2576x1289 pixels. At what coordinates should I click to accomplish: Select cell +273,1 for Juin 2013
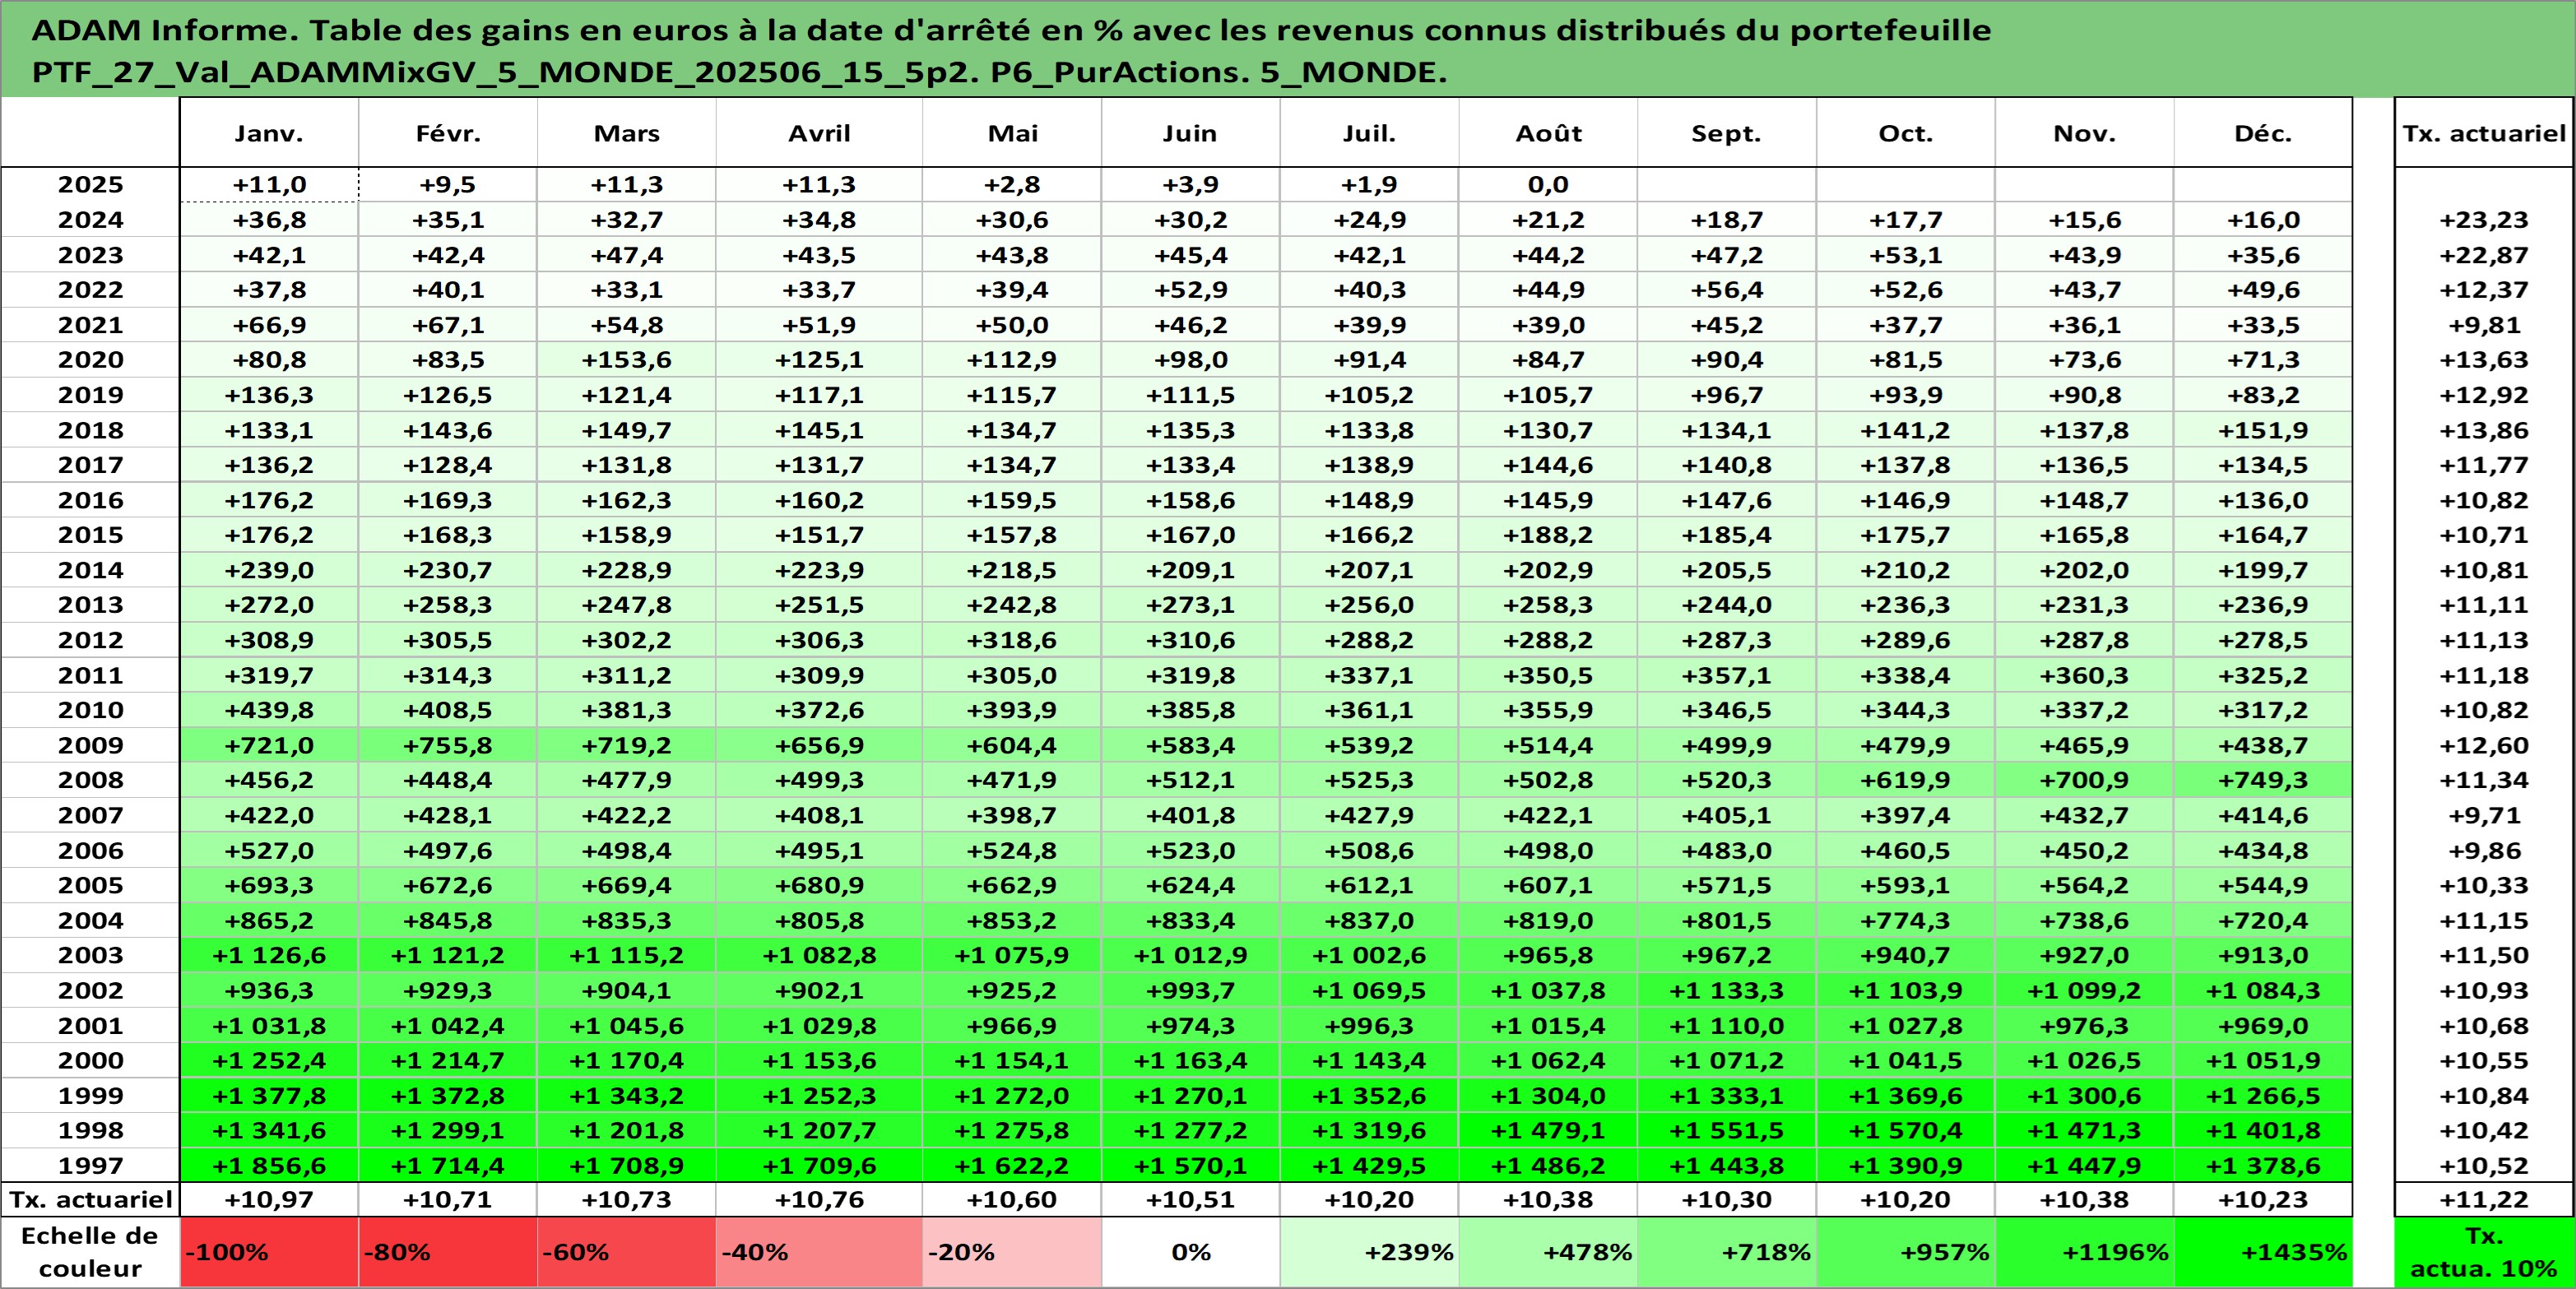click(1191, 605)
